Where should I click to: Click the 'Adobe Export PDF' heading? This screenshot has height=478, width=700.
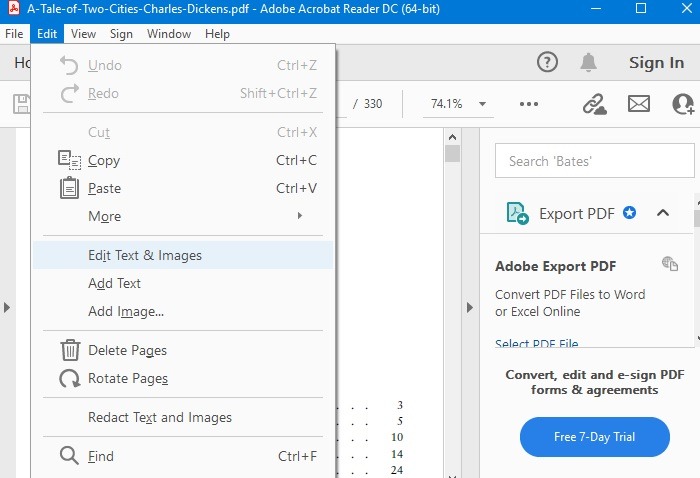[555, 266]
